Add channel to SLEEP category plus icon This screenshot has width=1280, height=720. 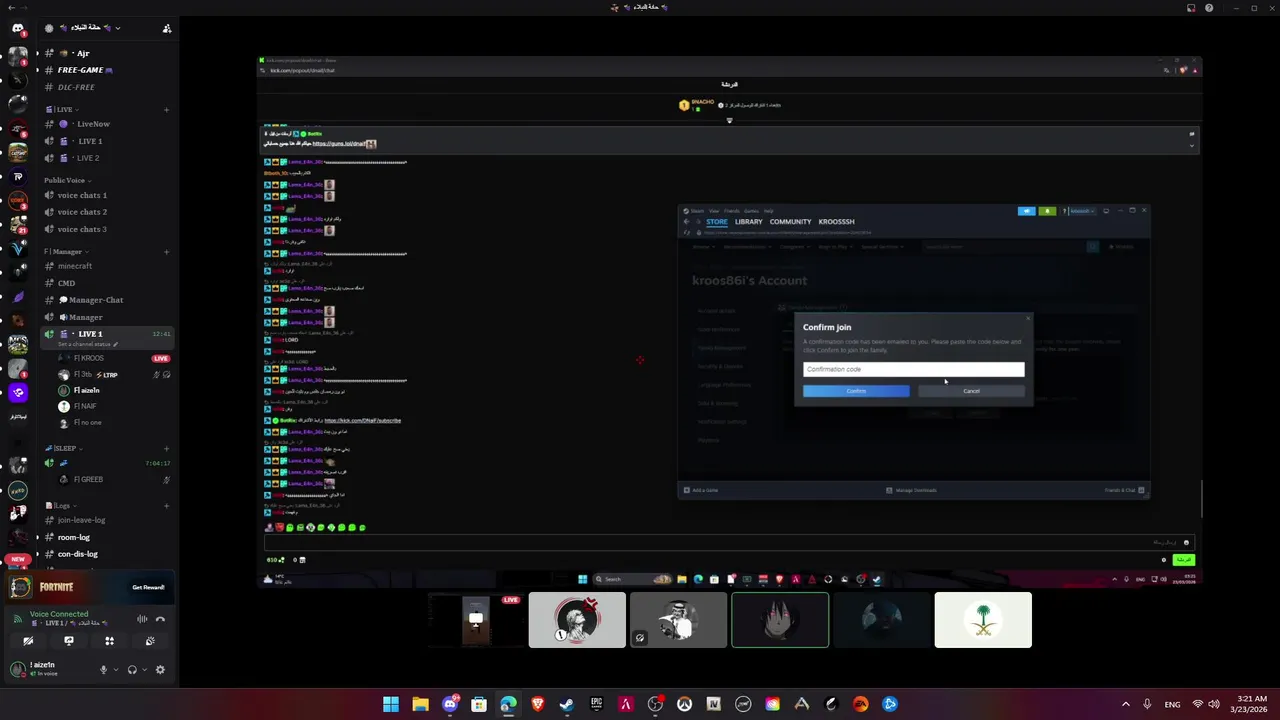click(166, 449)
